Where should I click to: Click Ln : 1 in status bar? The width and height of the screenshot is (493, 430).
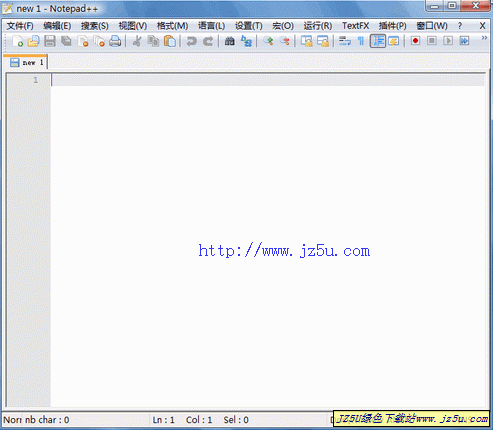(x=163, y=420)
